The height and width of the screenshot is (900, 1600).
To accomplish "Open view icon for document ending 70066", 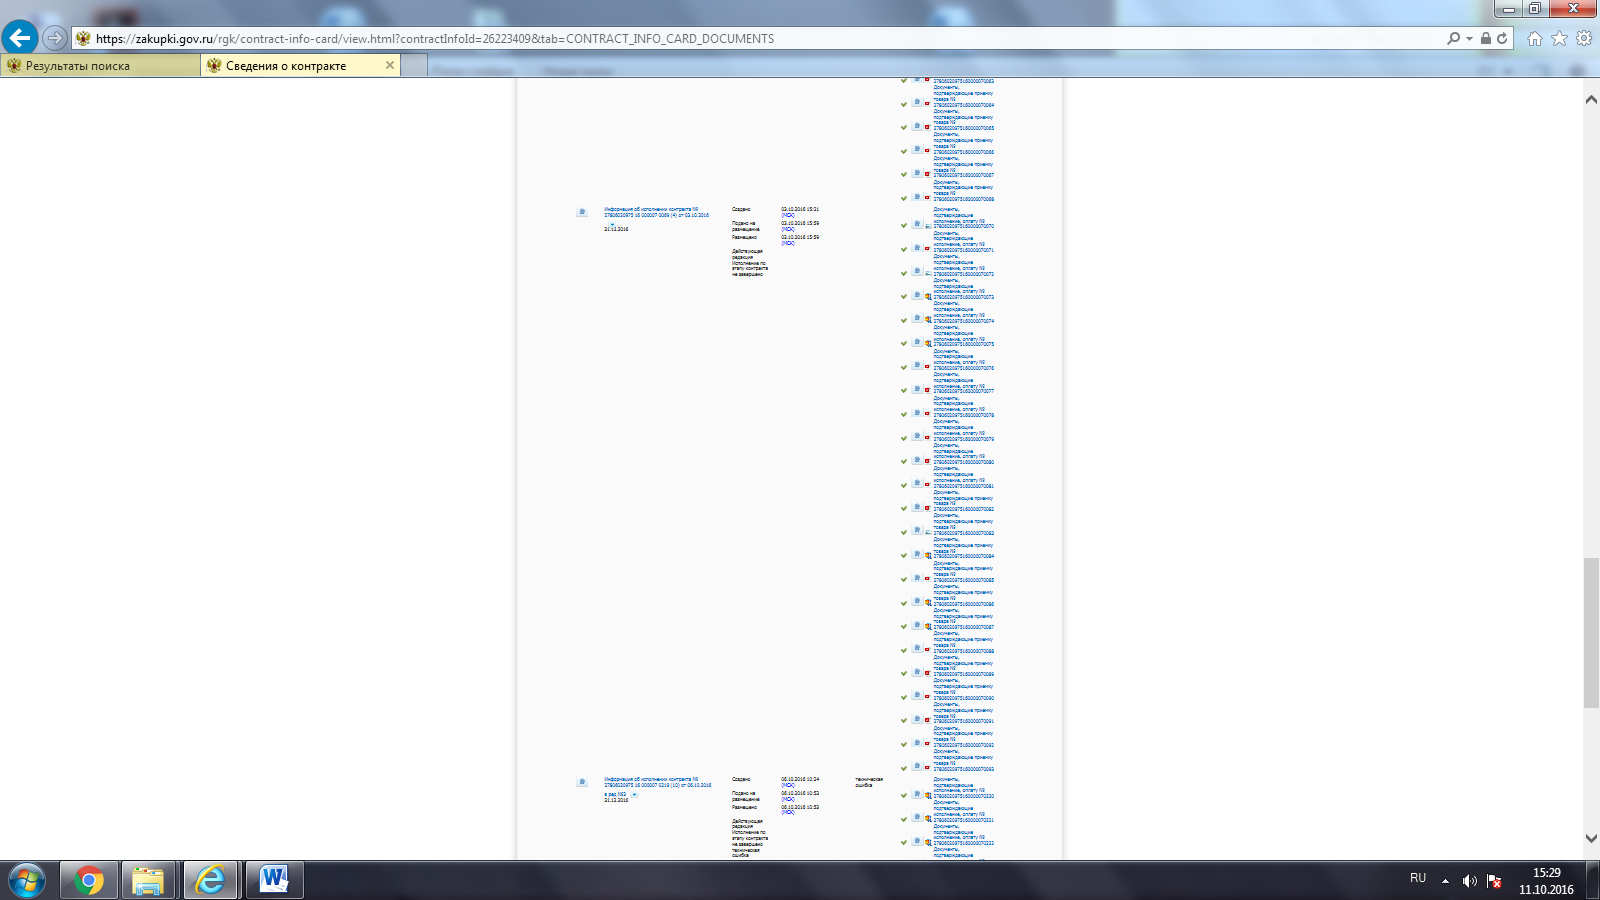I will [916, 150].
